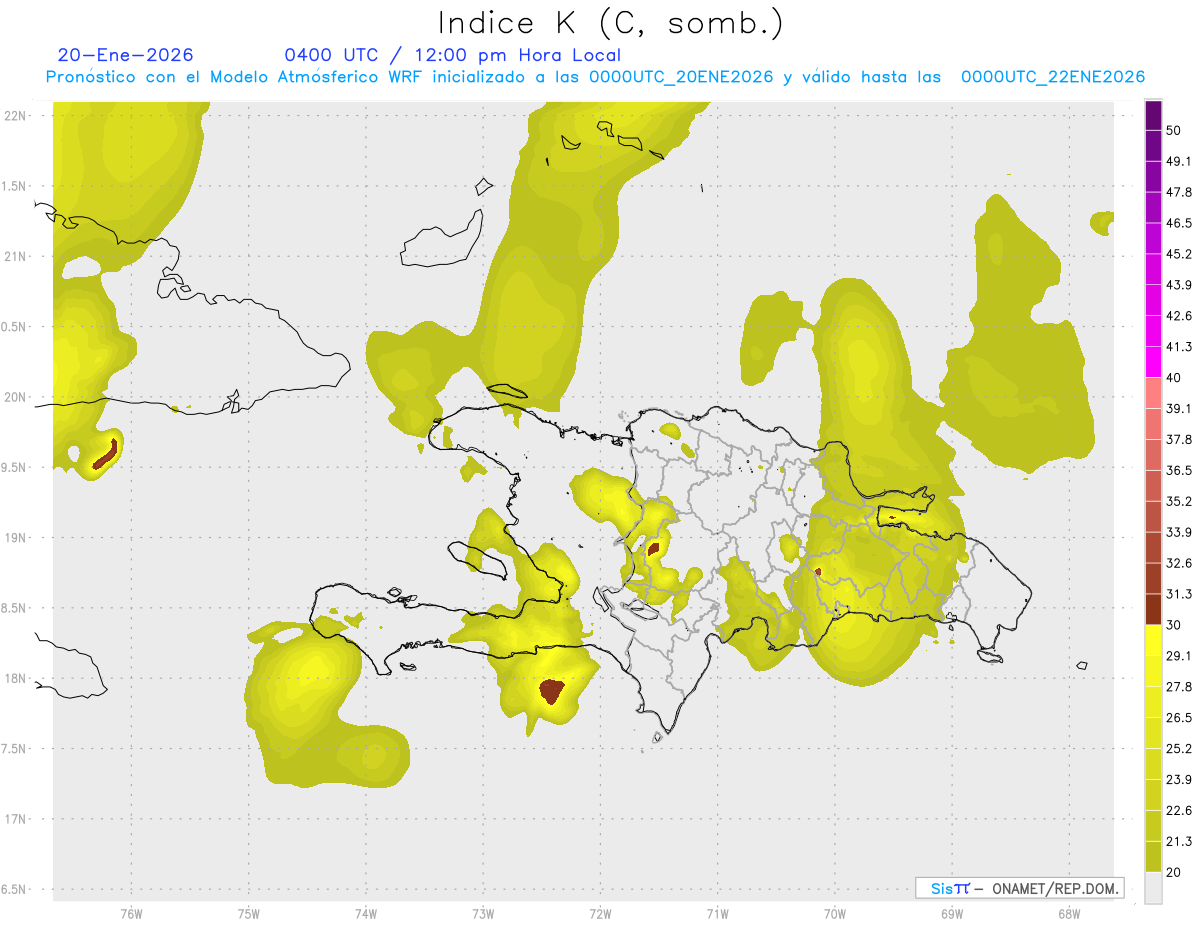Click the "6.5N" latitude label
The image size is (1200, 927).
pyautogui.click(x=15, y=889)
